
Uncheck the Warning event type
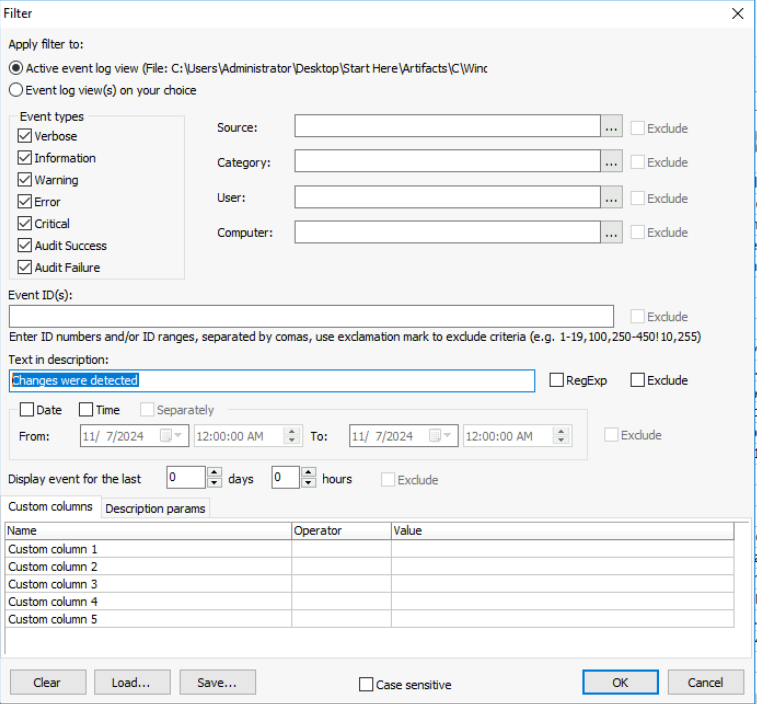(x=25, y=180)
